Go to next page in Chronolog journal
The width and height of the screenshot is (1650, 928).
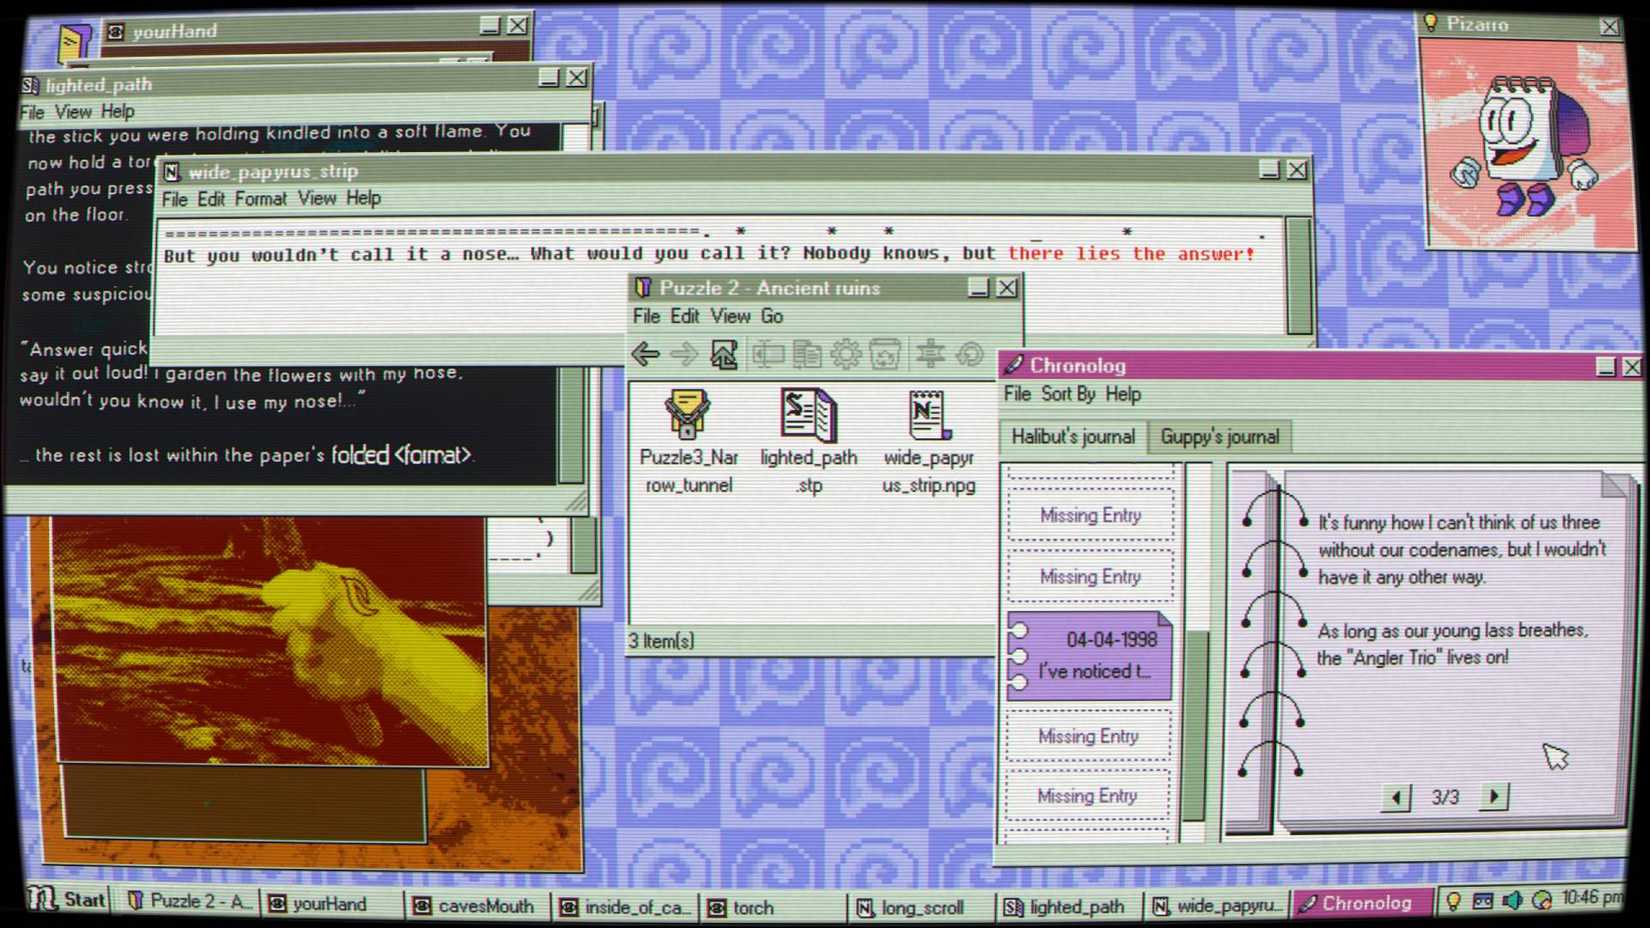1494,796
